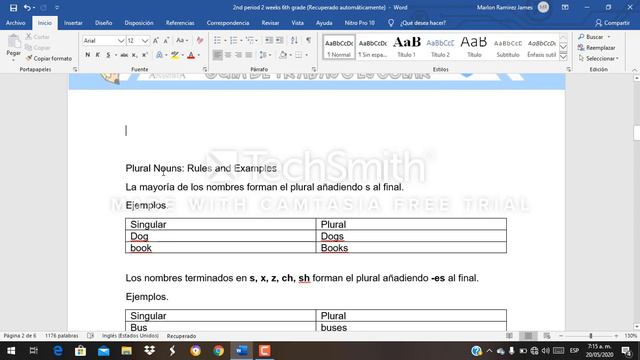Apply strikethrough with the abc icon
The image size is (640, 360).
click(x=124, y=55)
